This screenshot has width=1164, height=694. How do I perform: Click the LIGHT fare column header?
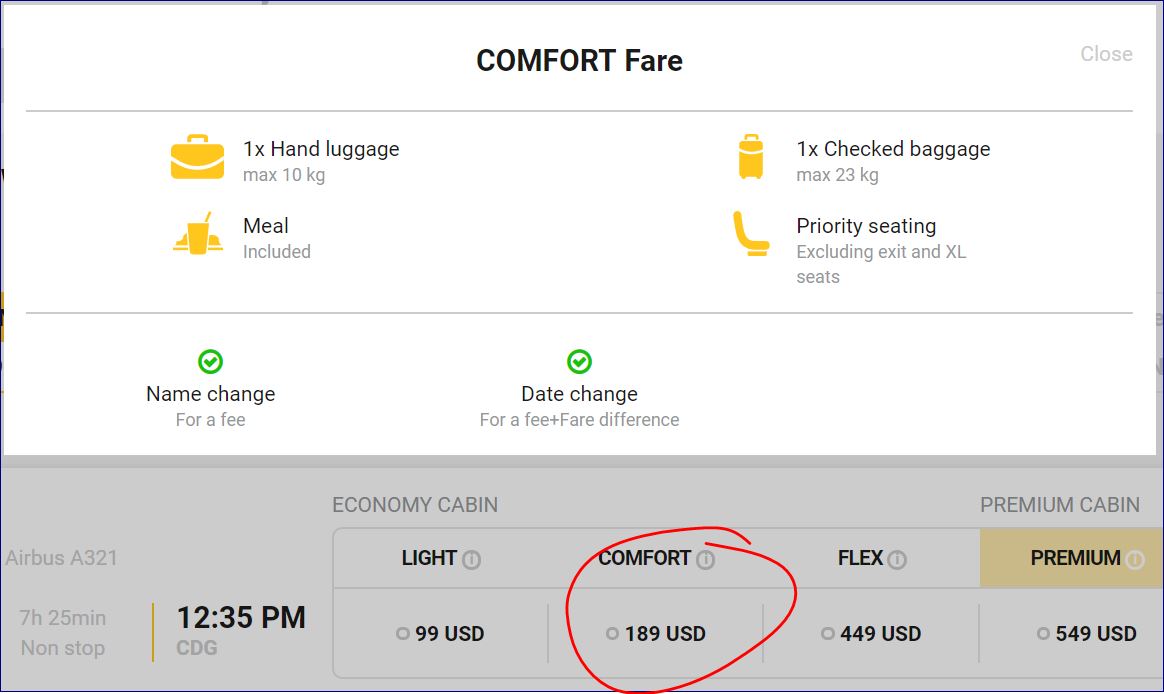429,558
